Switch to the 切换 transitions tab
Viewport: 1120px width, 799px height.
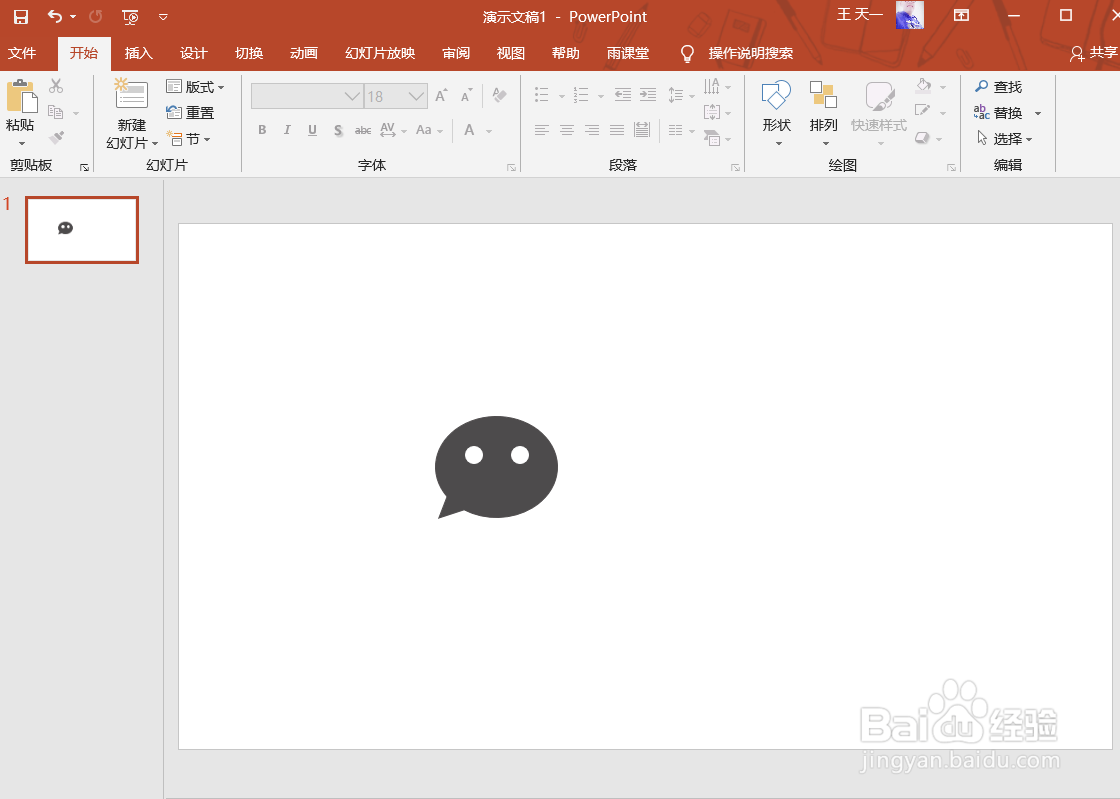[x=249, y=54]
